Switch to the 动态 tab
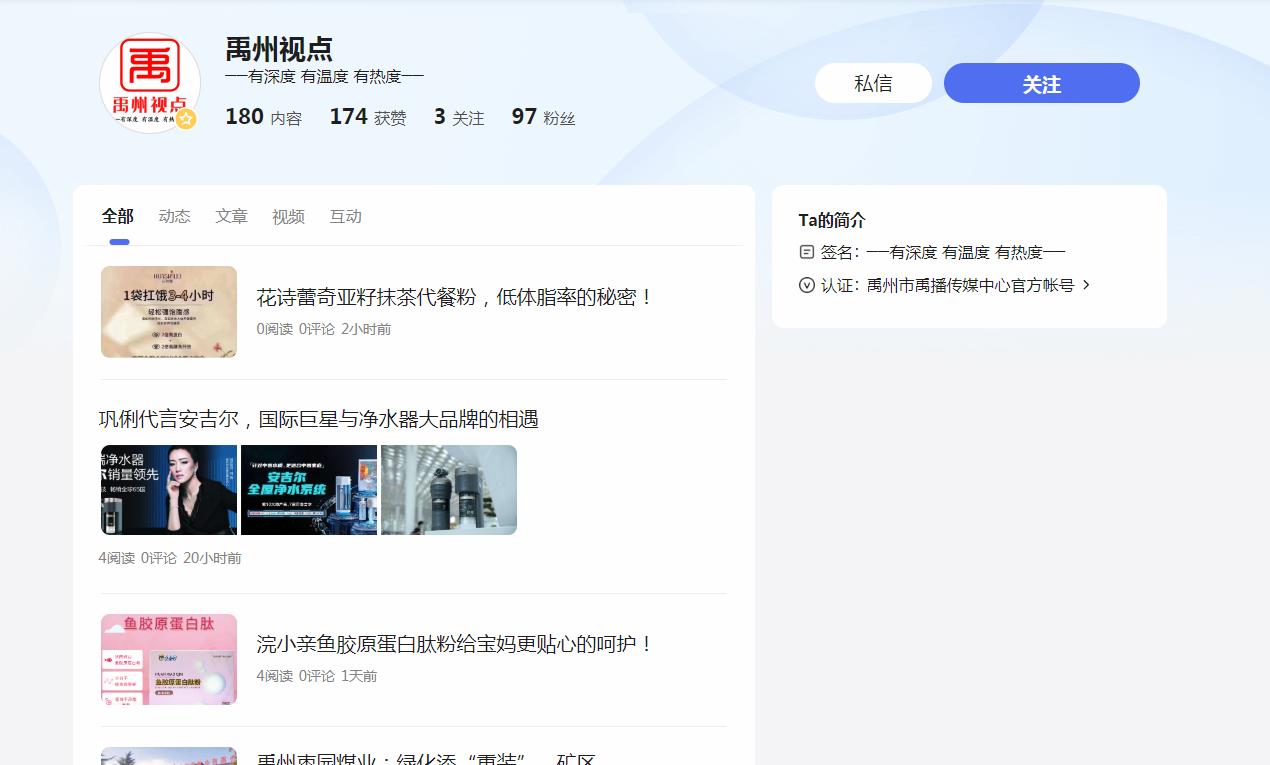 175,217
